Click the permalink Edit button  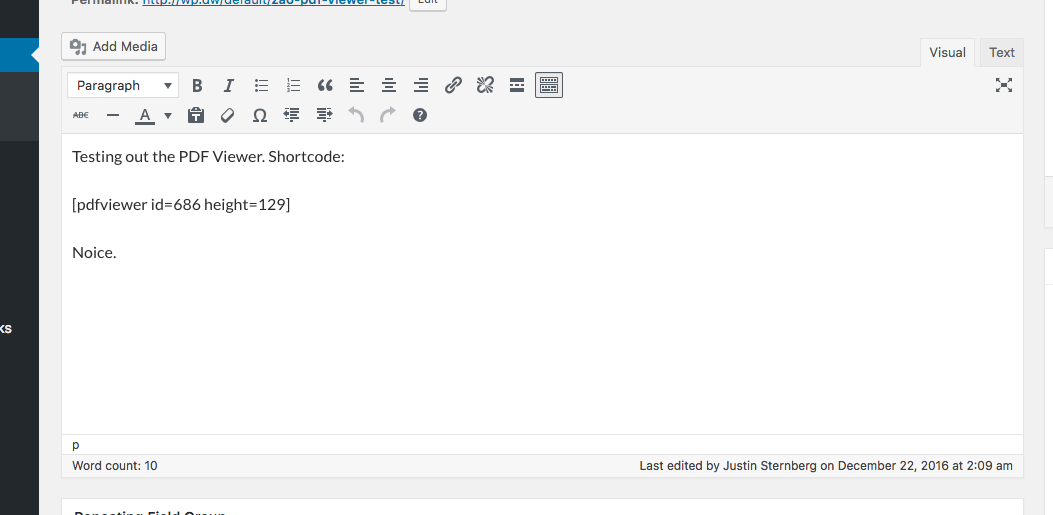pos(428,3)
